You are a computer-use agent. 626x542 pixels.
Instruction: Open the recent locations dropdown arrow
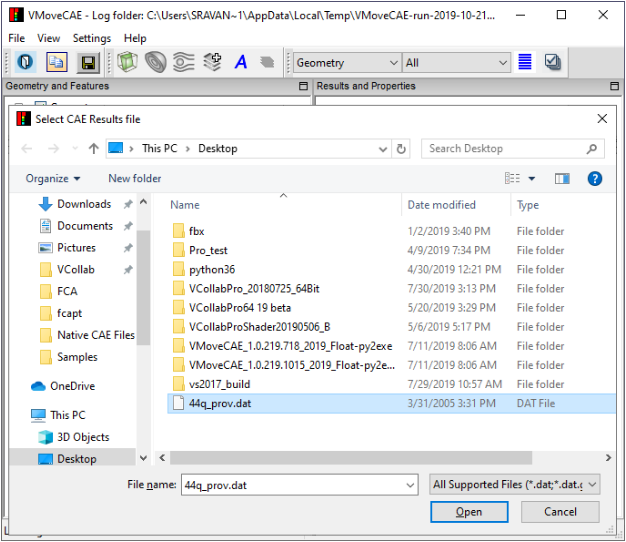(x=75, y=148)
